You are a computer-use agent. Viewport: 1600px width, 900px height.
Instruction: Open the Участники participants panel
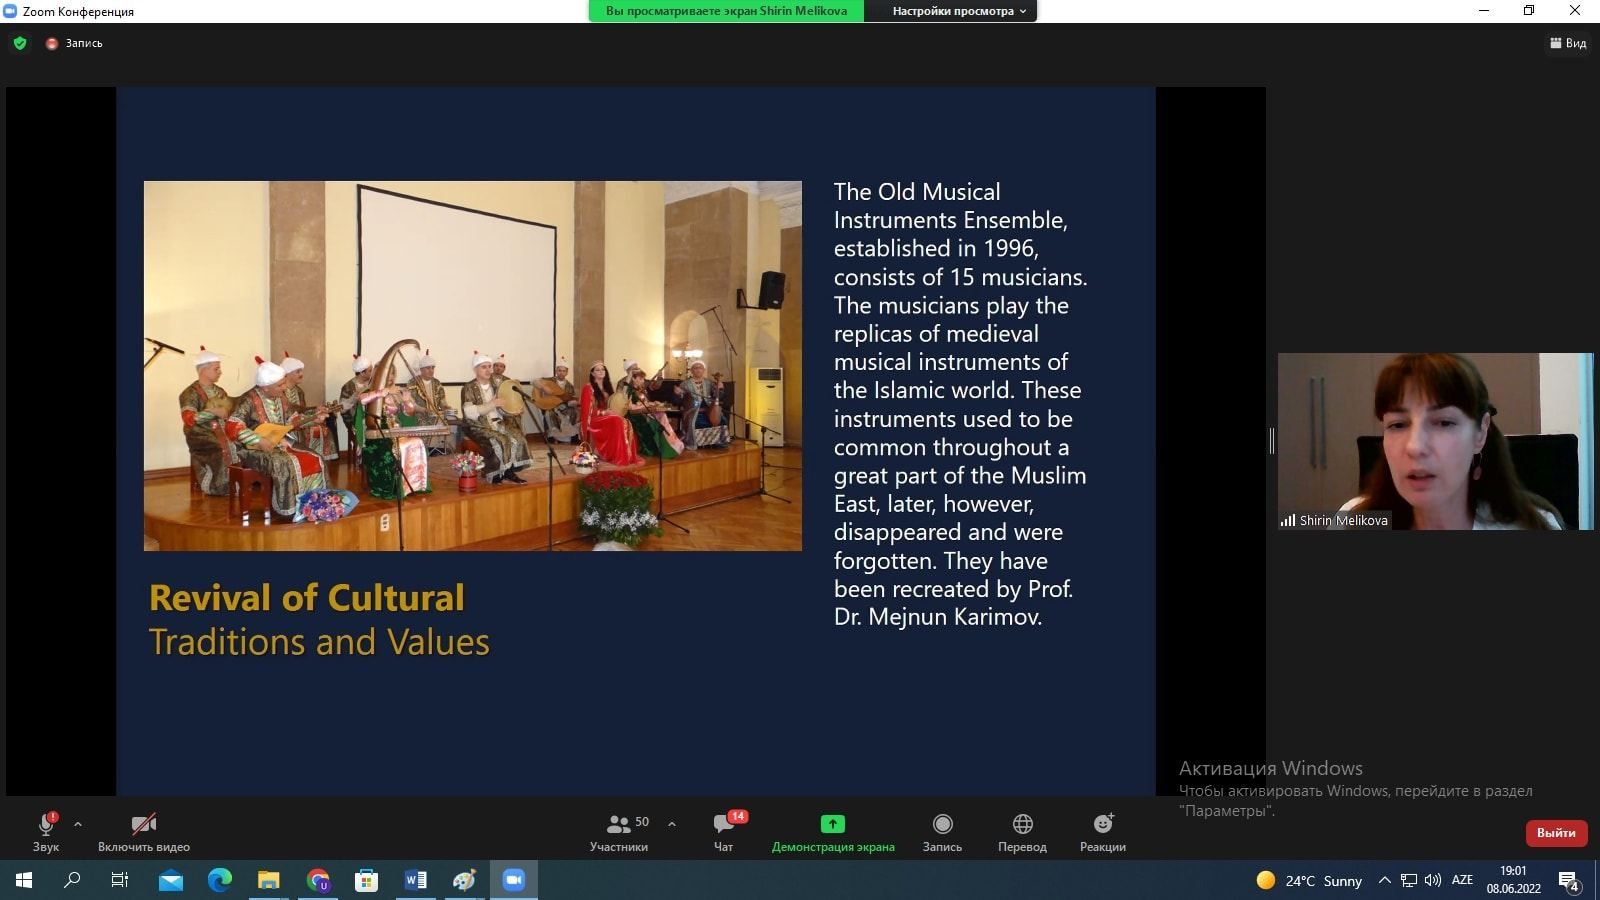coord(619,831)
